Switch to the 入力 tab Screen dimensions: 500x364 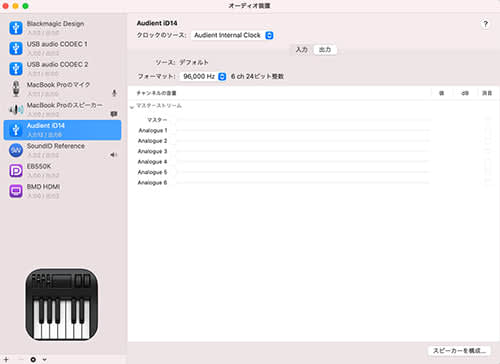coord(302,50)
